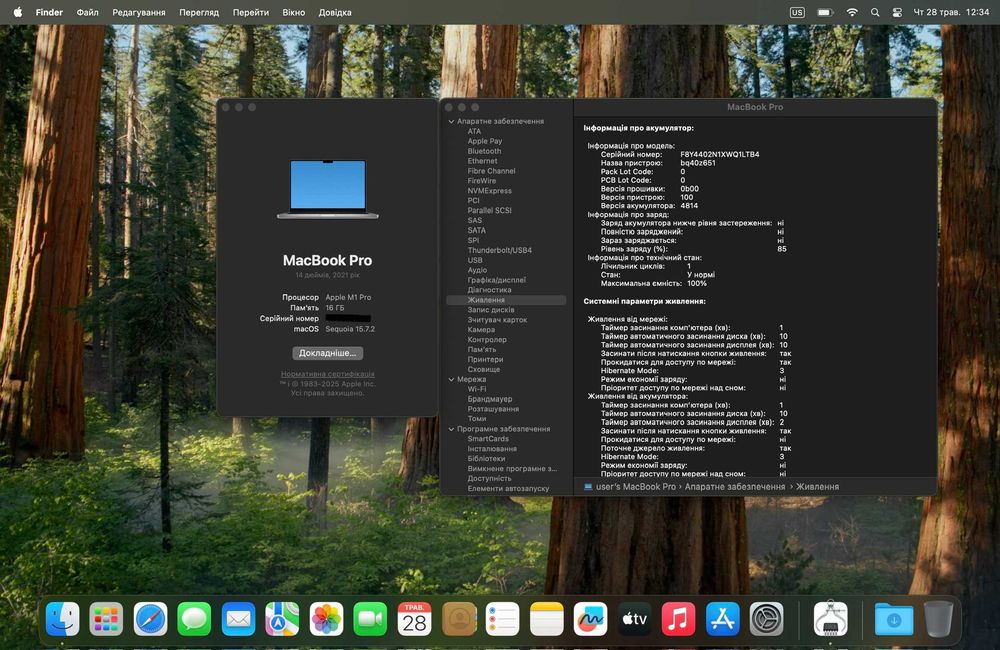
Task: Select Сховище in the sidebar
Action: [483, 369]
